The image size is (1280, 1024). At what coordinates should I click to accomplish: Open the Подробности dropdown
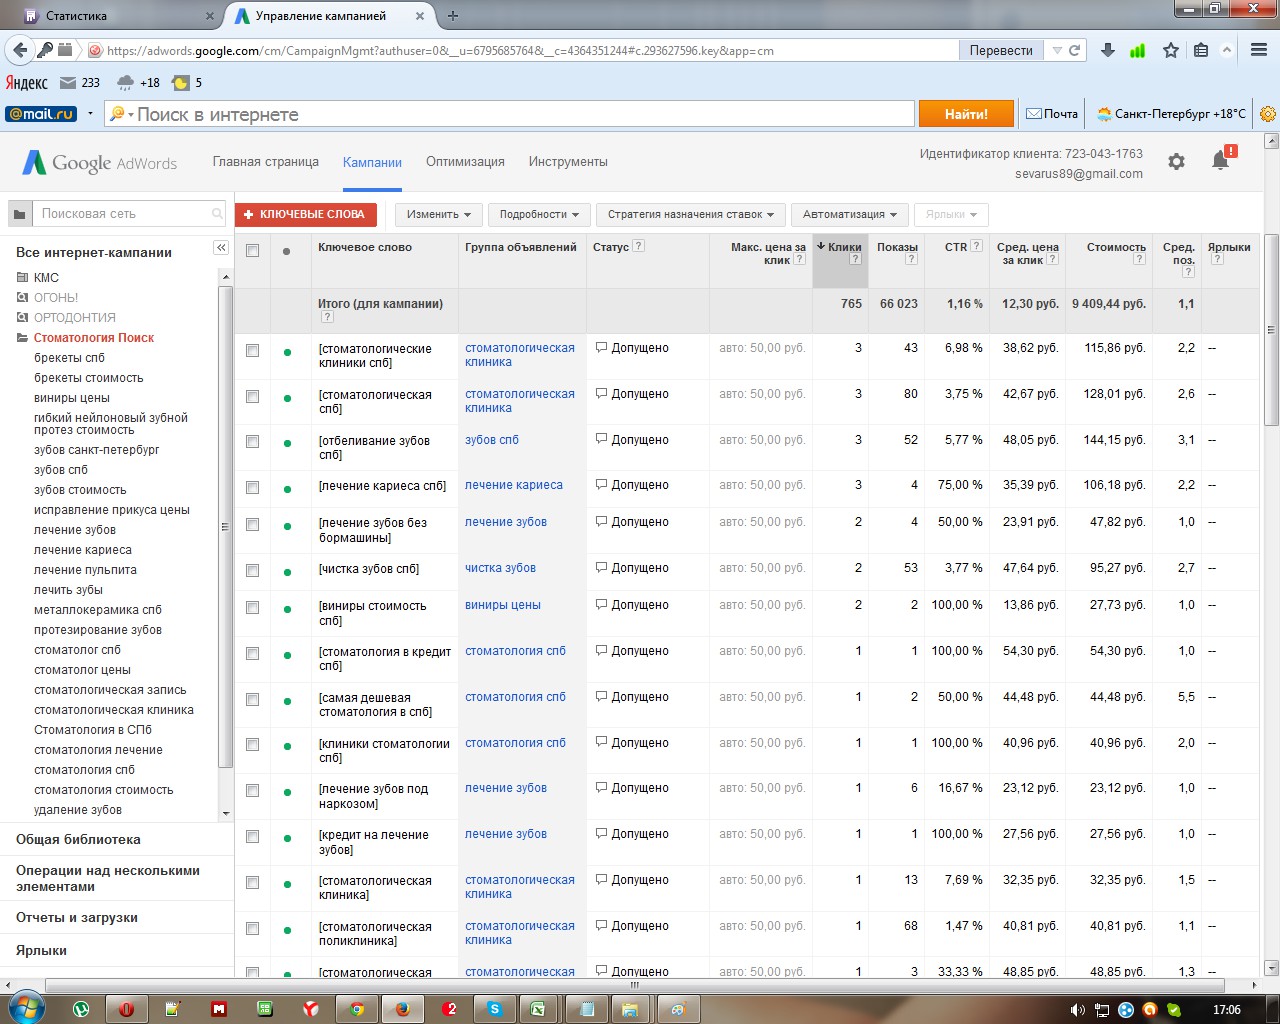(x=539, y=214)
